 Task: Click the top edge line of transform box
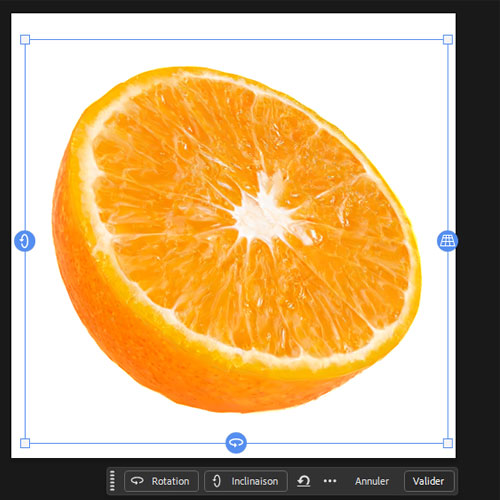pos(236,40)
